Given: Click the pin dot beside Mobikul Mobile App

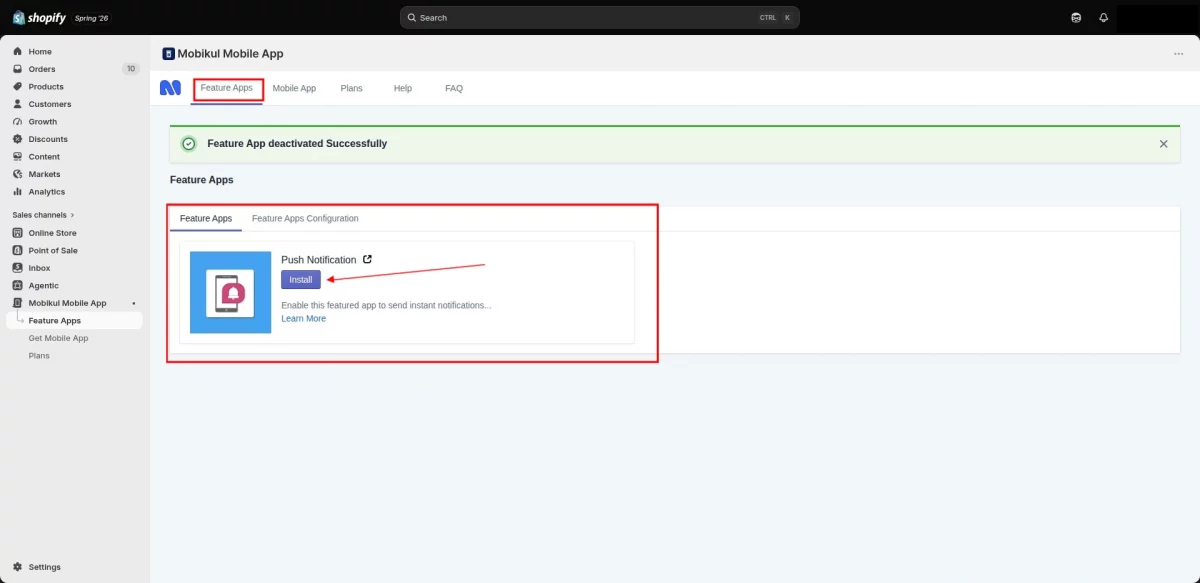Looking at the screenshot, I should tap(134, 303).
